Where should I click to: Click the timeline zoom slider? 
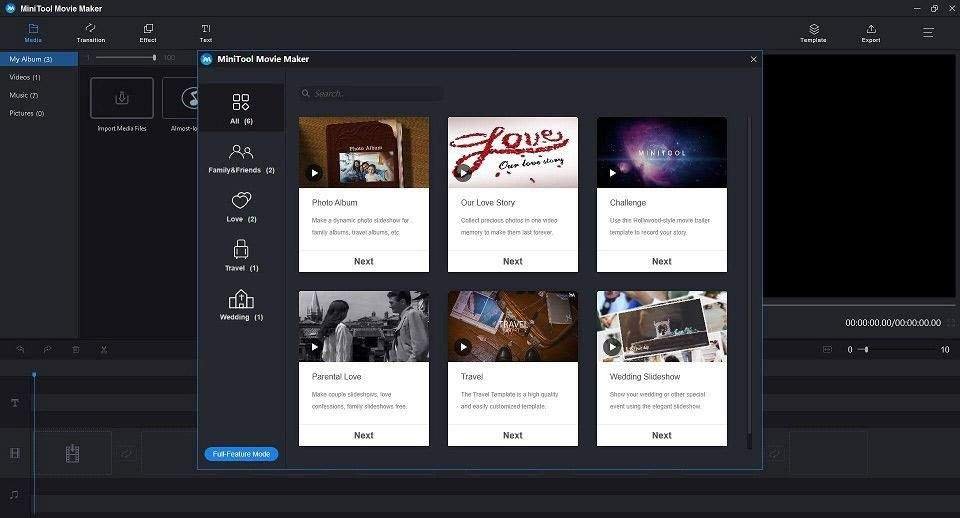point(866,350)
